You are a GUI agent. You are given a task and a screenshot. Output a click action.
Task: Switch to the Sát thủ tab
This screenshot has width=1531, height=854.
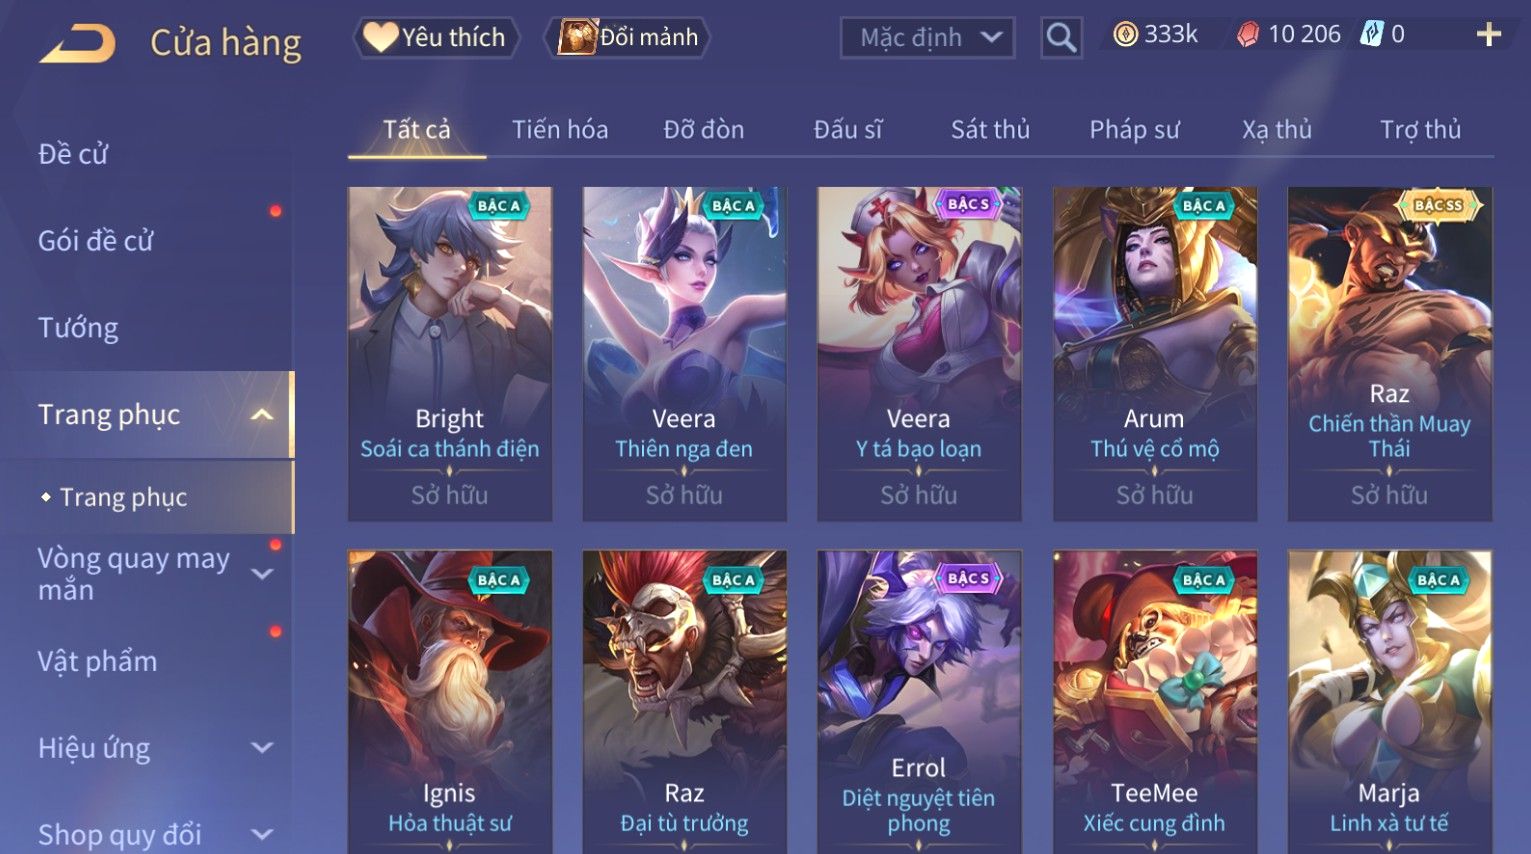pyautogui.click(x=990, y=129)
